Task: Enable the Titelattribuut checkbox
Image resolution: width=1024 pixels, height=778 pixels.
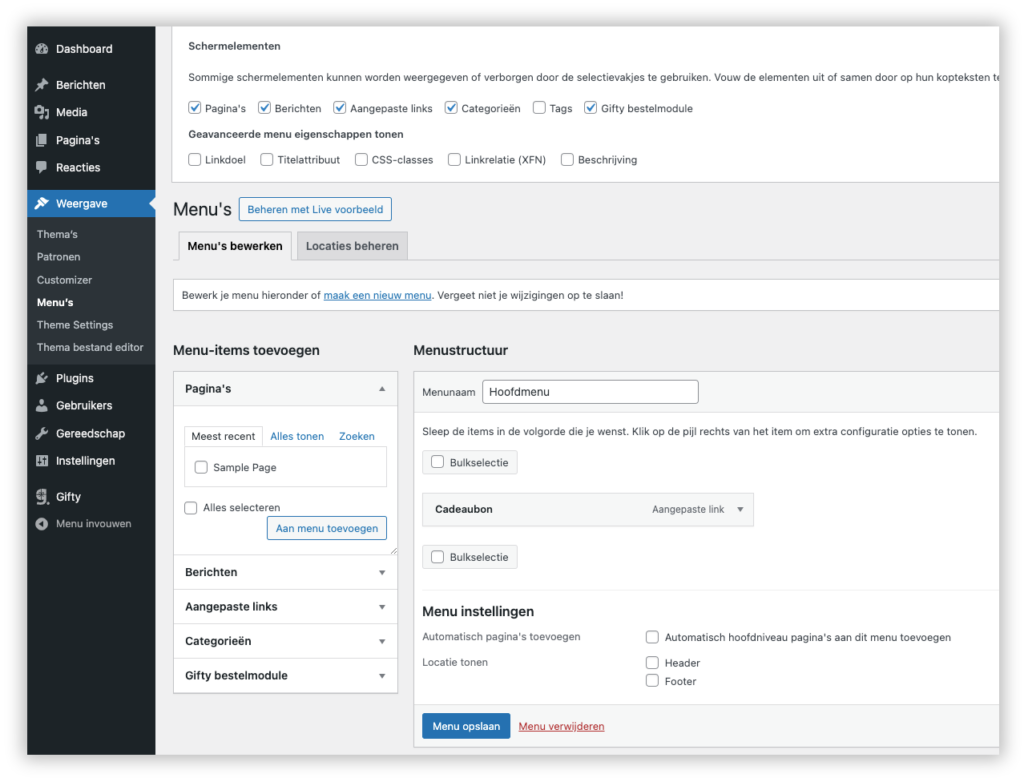Action: pyautogui.click(x=267, y=159)
